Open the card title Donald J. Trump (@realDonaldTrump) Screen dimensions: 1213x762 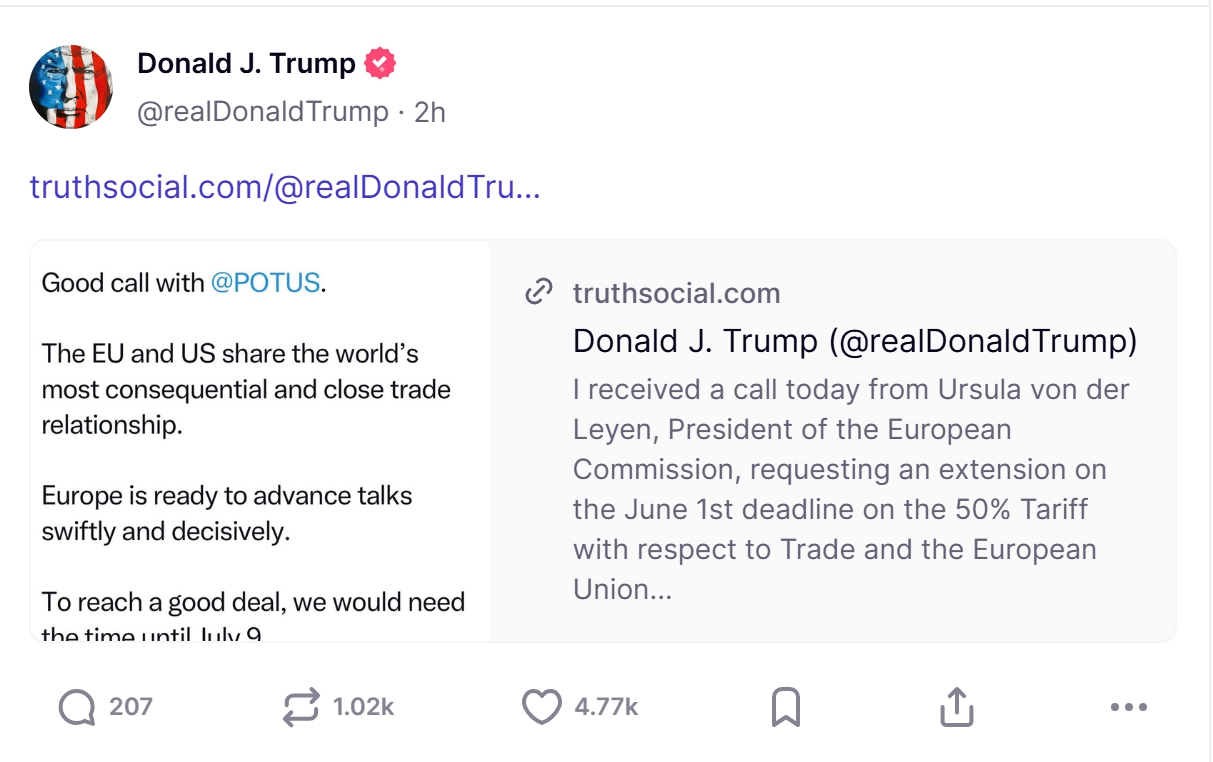[x=855, y=341]
